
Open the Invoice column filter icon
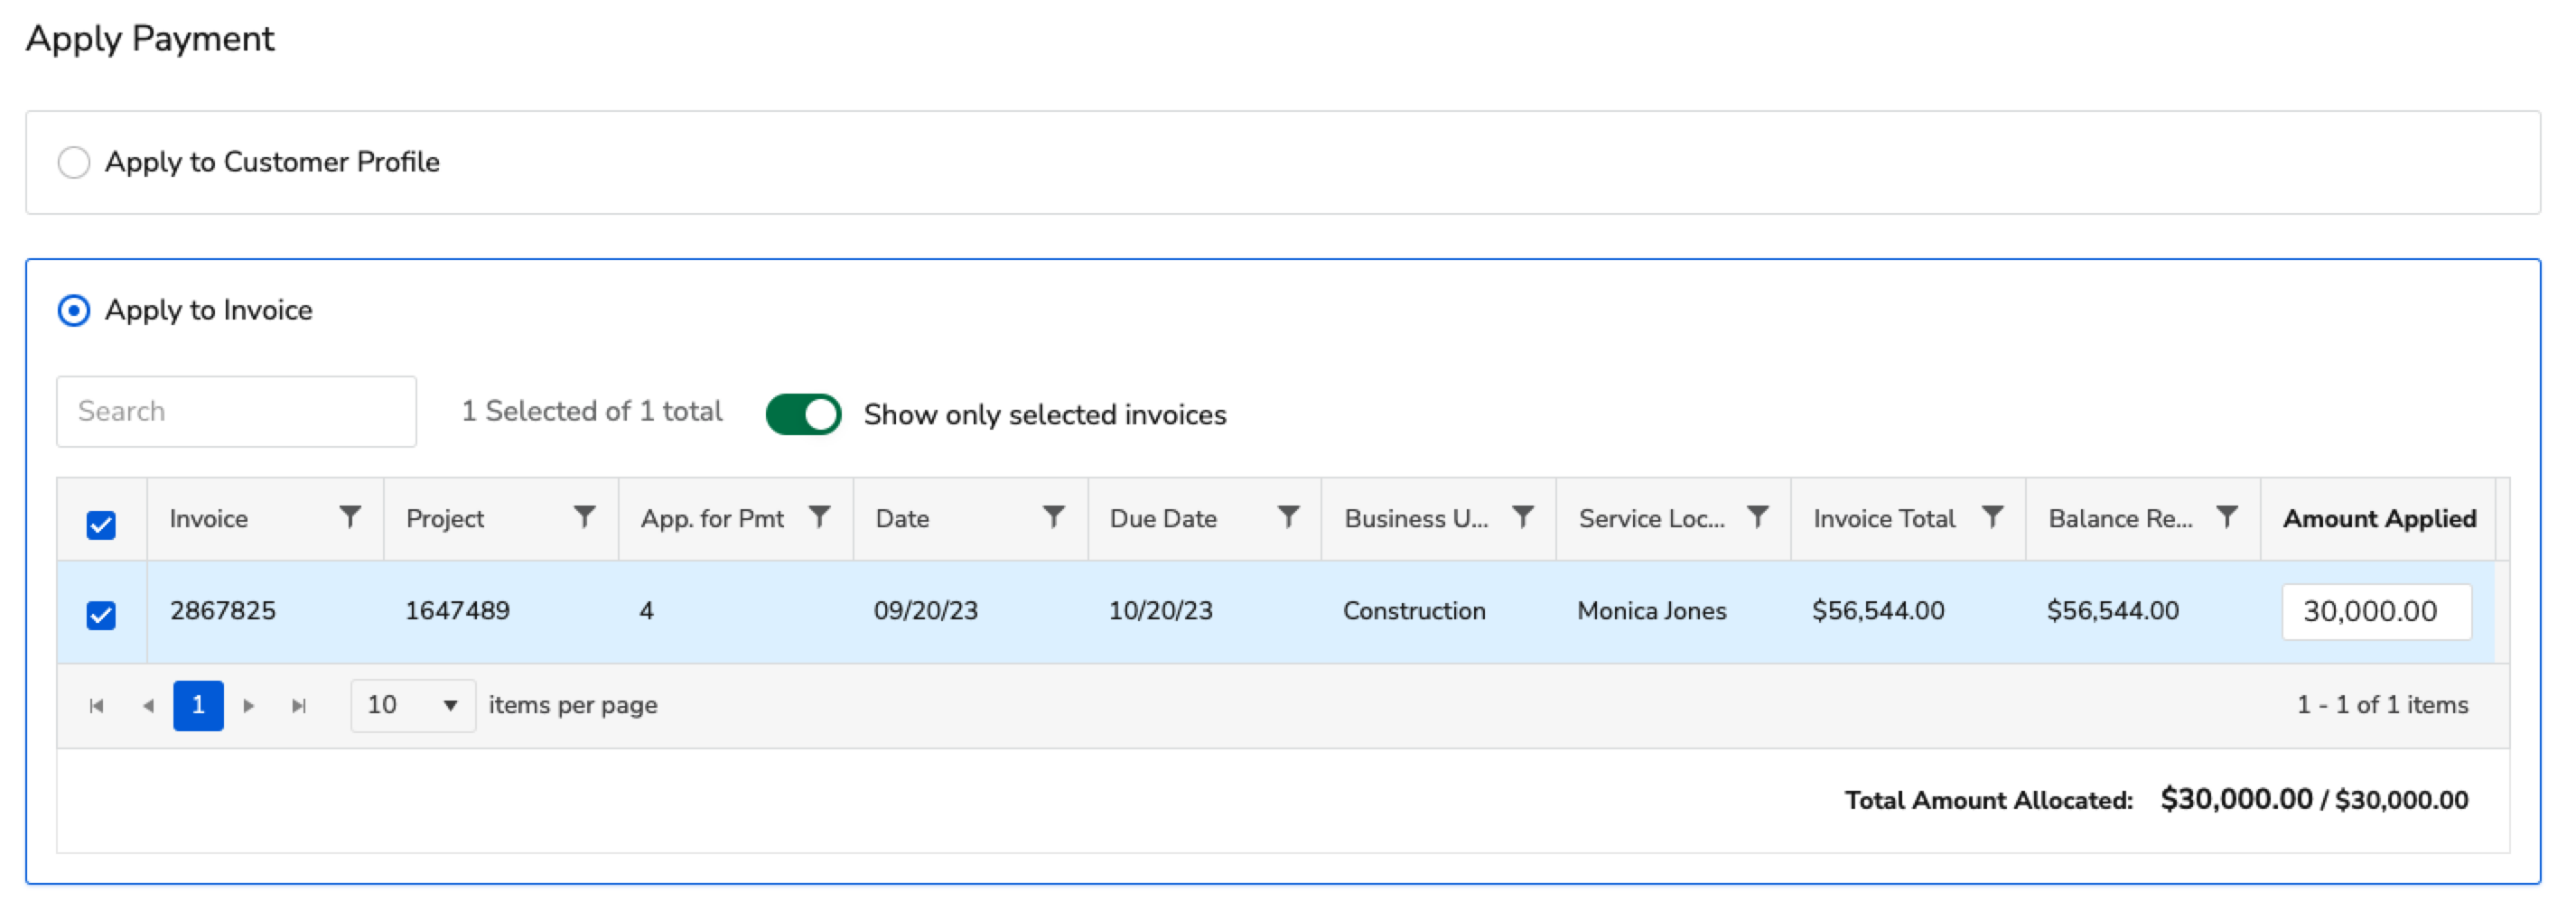point(350,516)
